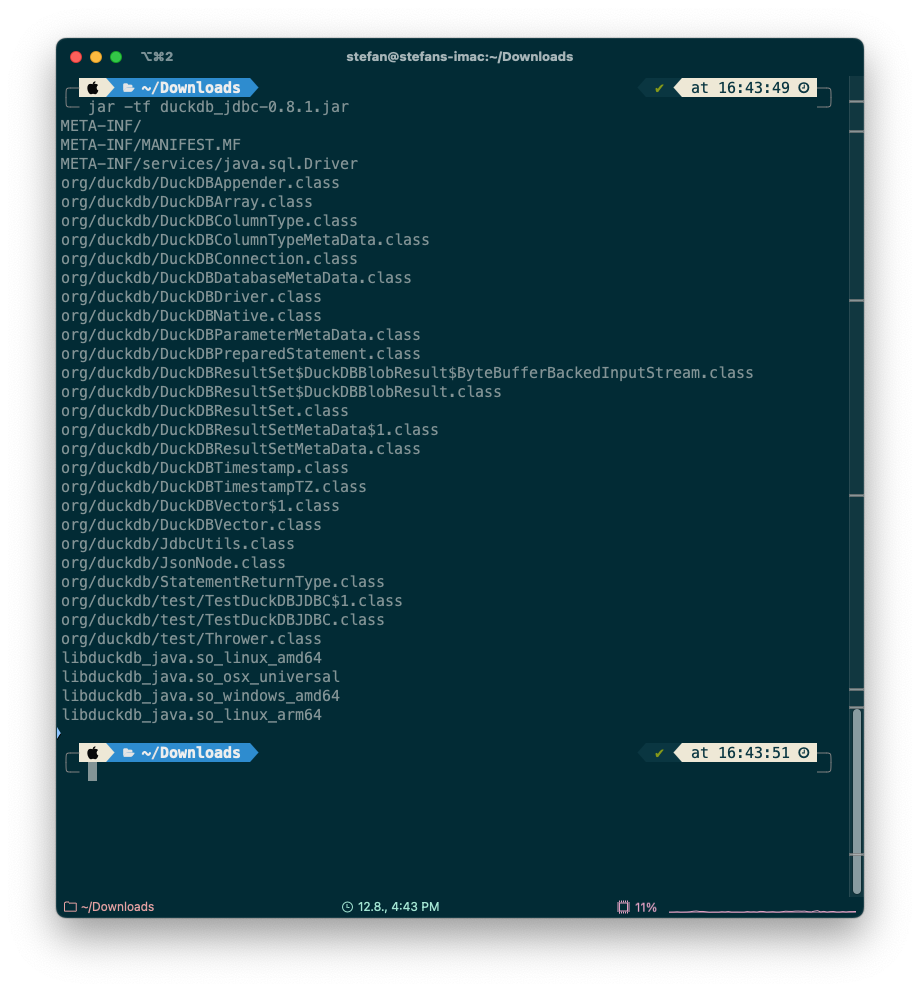Click DuckDBNative.class line

coord(191,316)
